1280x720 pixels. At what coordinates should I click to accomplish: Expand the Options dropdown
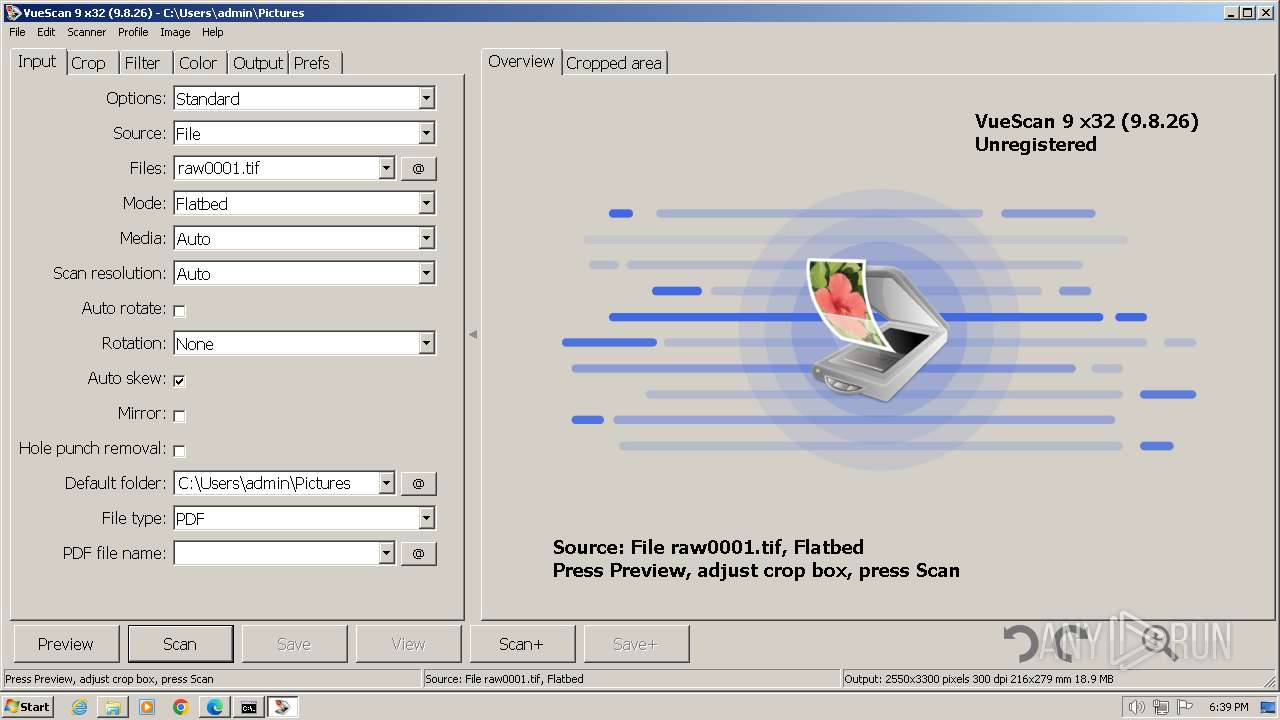coord(427,98)
